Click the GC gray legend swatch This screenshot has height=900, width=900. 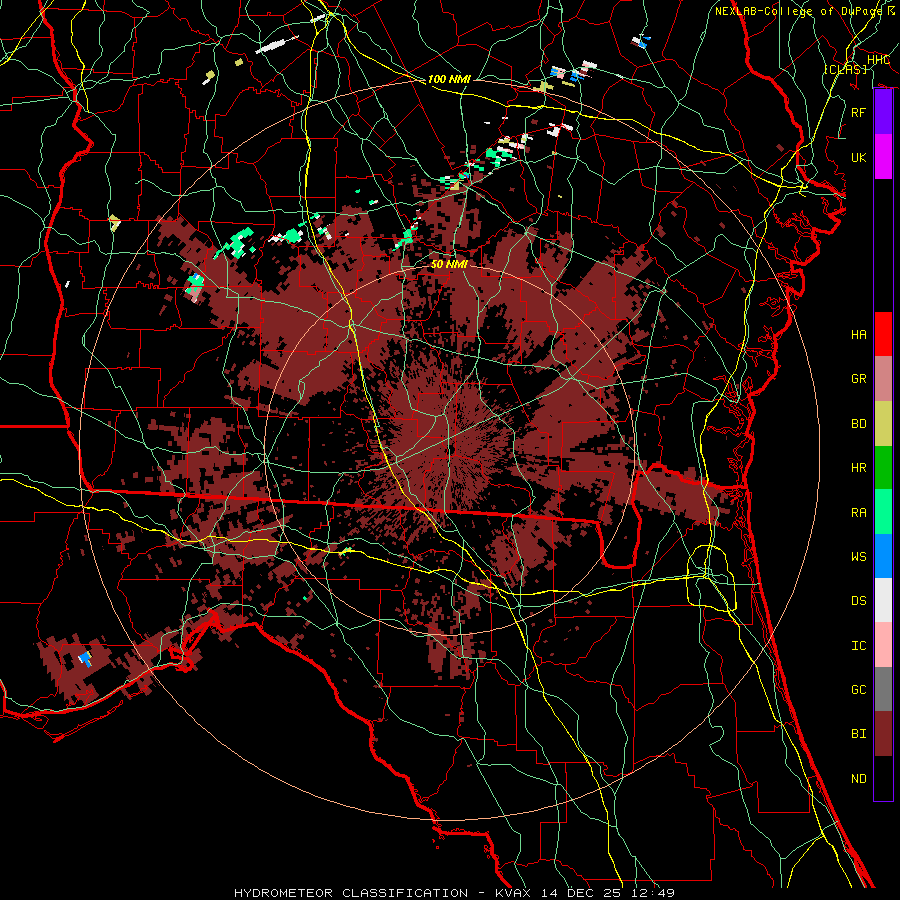pos(883,689)
